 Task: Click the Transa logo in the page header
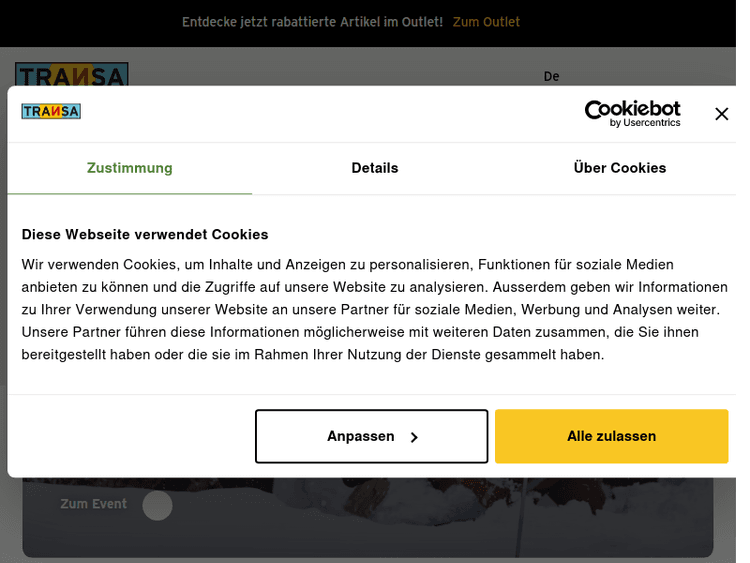pyautogui.click(x=72, y=75)
